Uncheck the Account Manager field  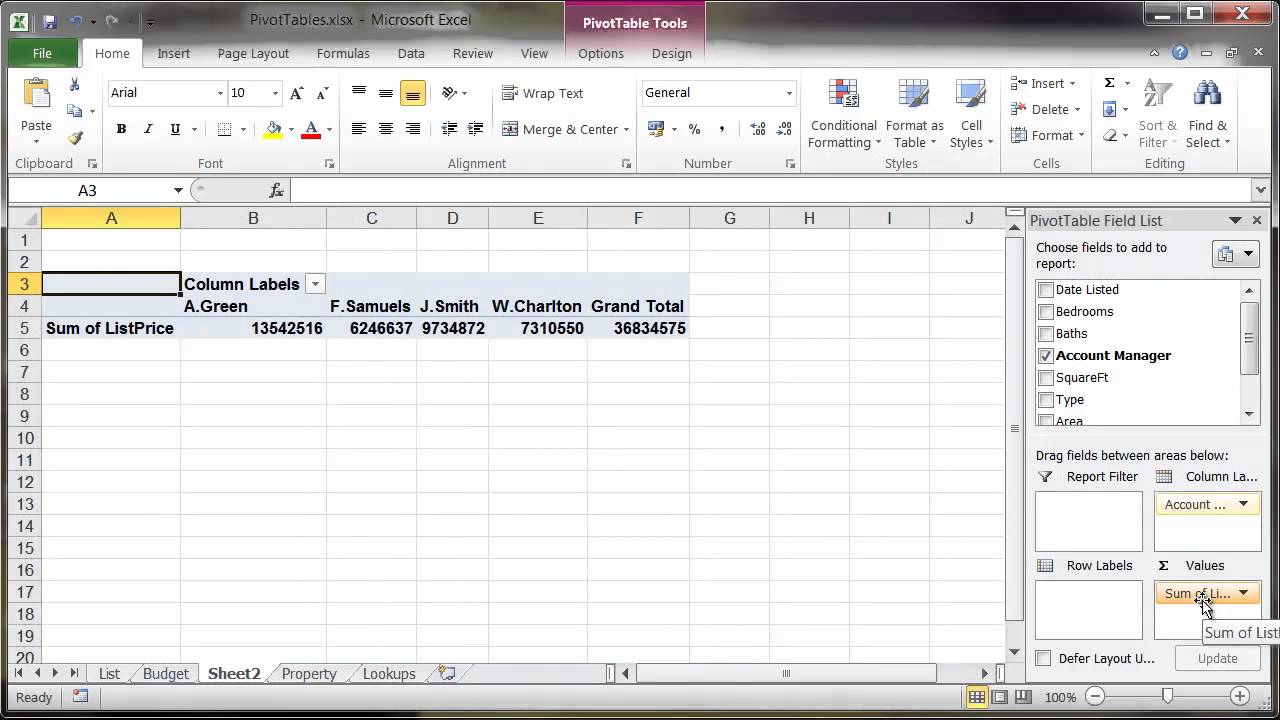(x=1046, y=355)
